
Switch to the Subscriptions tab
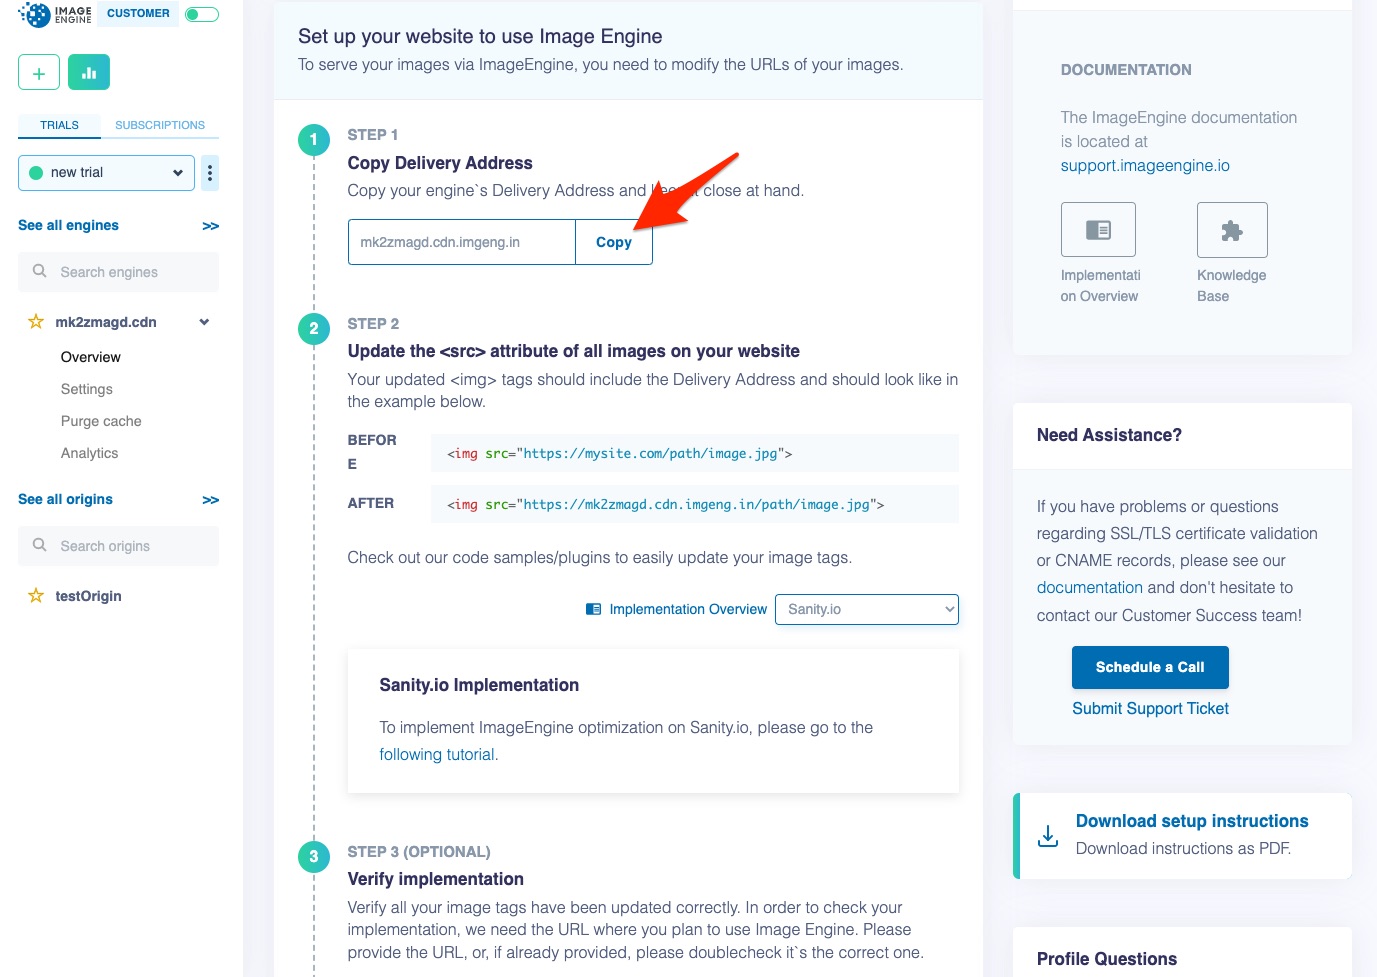pos(160,125)
